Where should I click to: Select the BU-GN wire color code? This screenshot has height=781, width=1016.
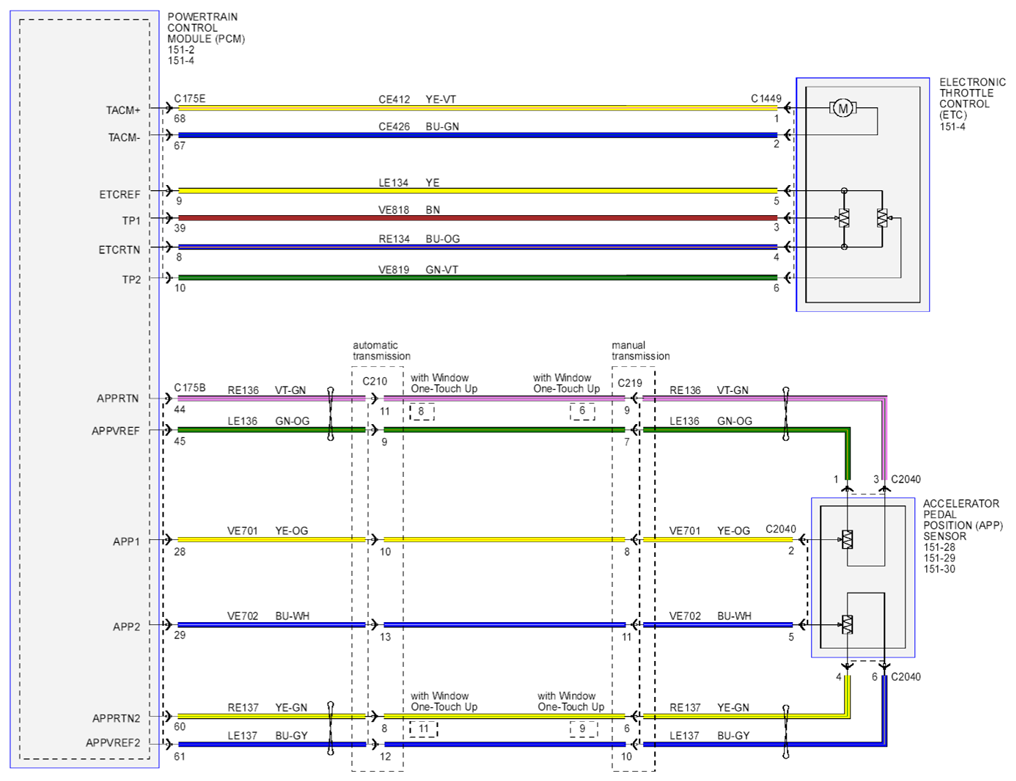(442, 126)
